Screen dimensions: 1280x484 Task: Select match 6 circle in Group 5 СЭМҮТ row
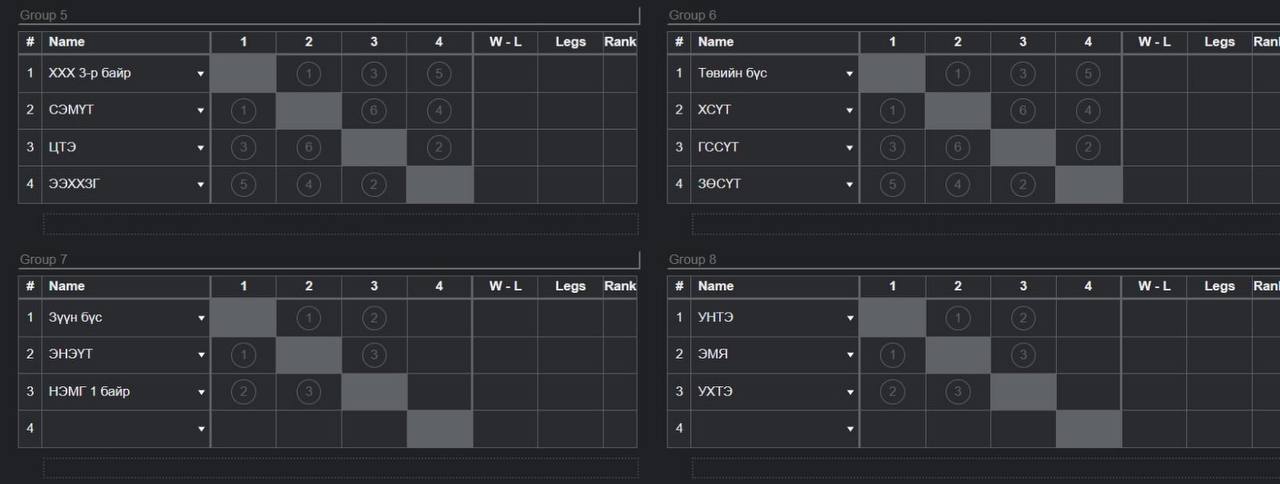pyautogui.click(x=374, y=110)
